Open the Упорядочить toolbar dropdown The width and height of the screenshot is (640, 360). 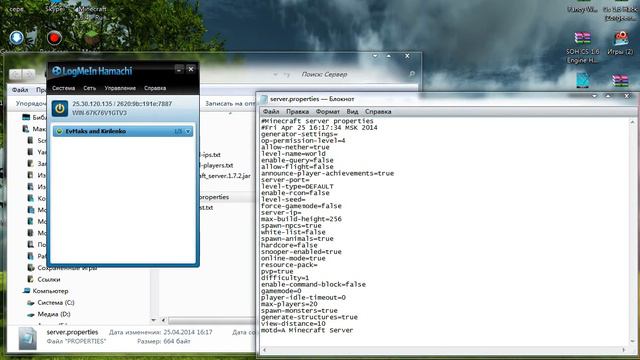pyautogui.click(x=31, y=104)
